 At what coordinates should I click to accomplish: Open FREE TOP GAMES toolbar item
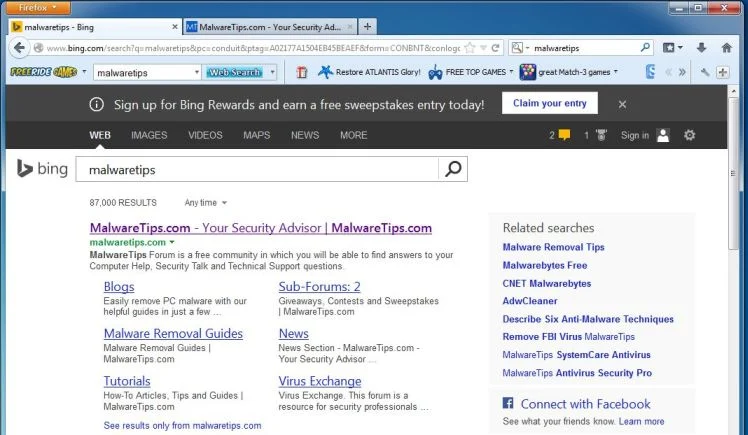click(470, 72)
